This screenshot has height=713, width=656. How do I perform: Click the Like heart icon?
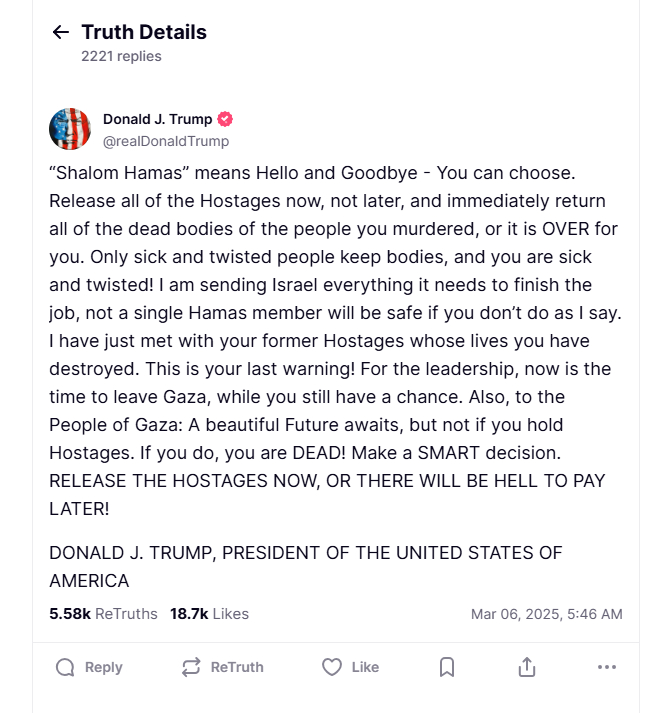point(332,667)
